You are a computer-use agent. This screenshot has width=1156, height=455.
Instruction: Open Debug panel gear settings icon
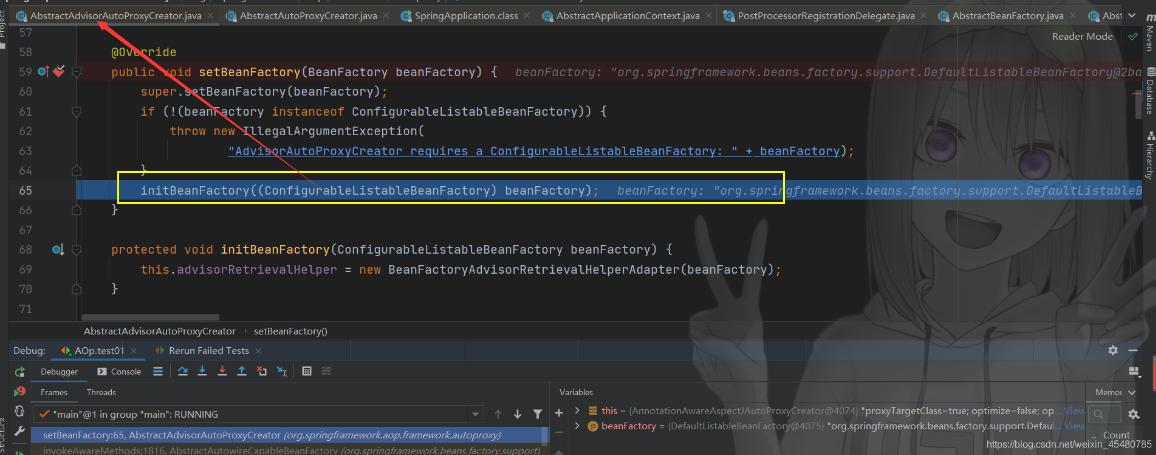pos(1113,350)
